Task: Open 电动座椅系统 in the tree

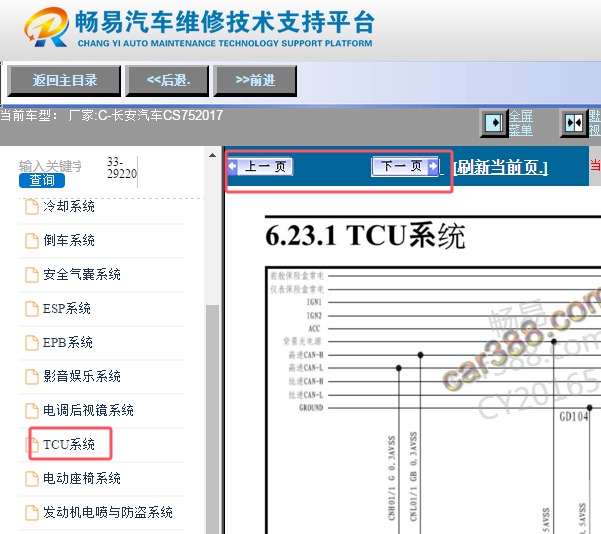Action: tap(82, 478)
